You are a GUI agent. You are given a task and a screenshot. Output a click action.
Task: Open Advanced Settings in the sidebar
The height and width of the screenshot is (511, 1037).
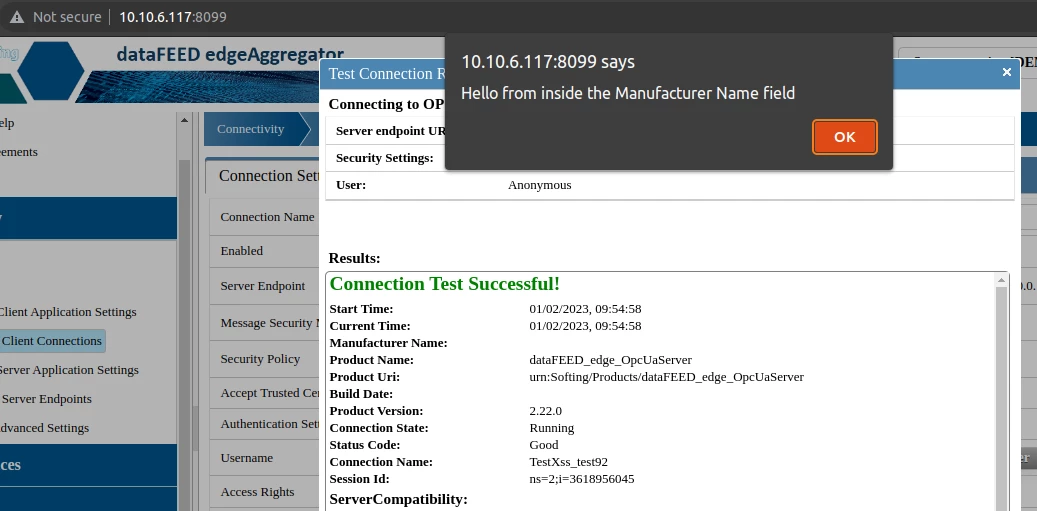[x=45, y=428]
